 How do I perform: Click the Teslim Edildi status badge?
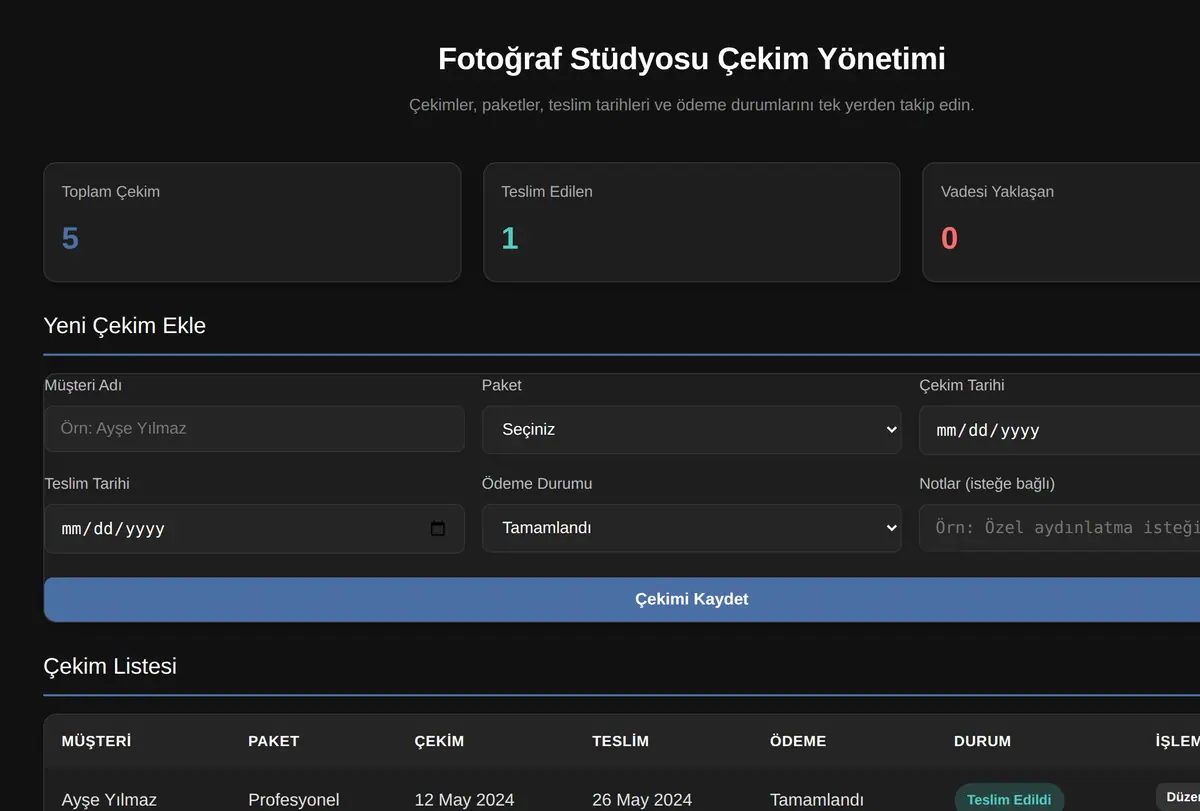point(1009,799)
